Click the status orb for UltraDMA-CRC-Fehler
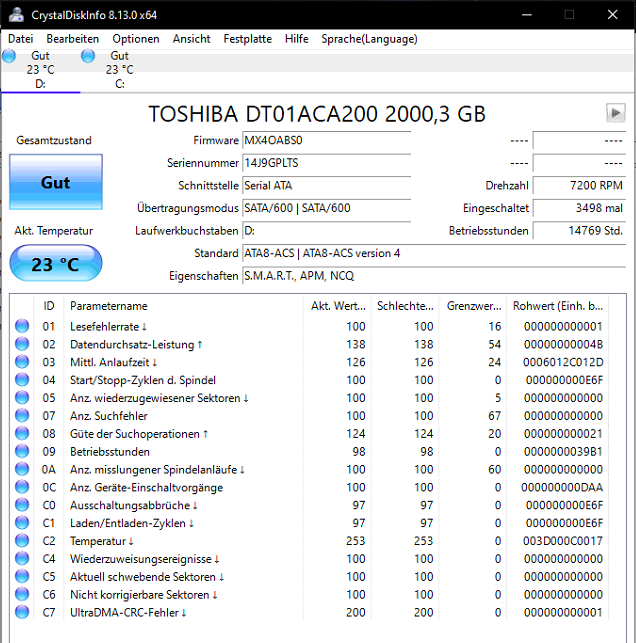 (x=22, y=612)
